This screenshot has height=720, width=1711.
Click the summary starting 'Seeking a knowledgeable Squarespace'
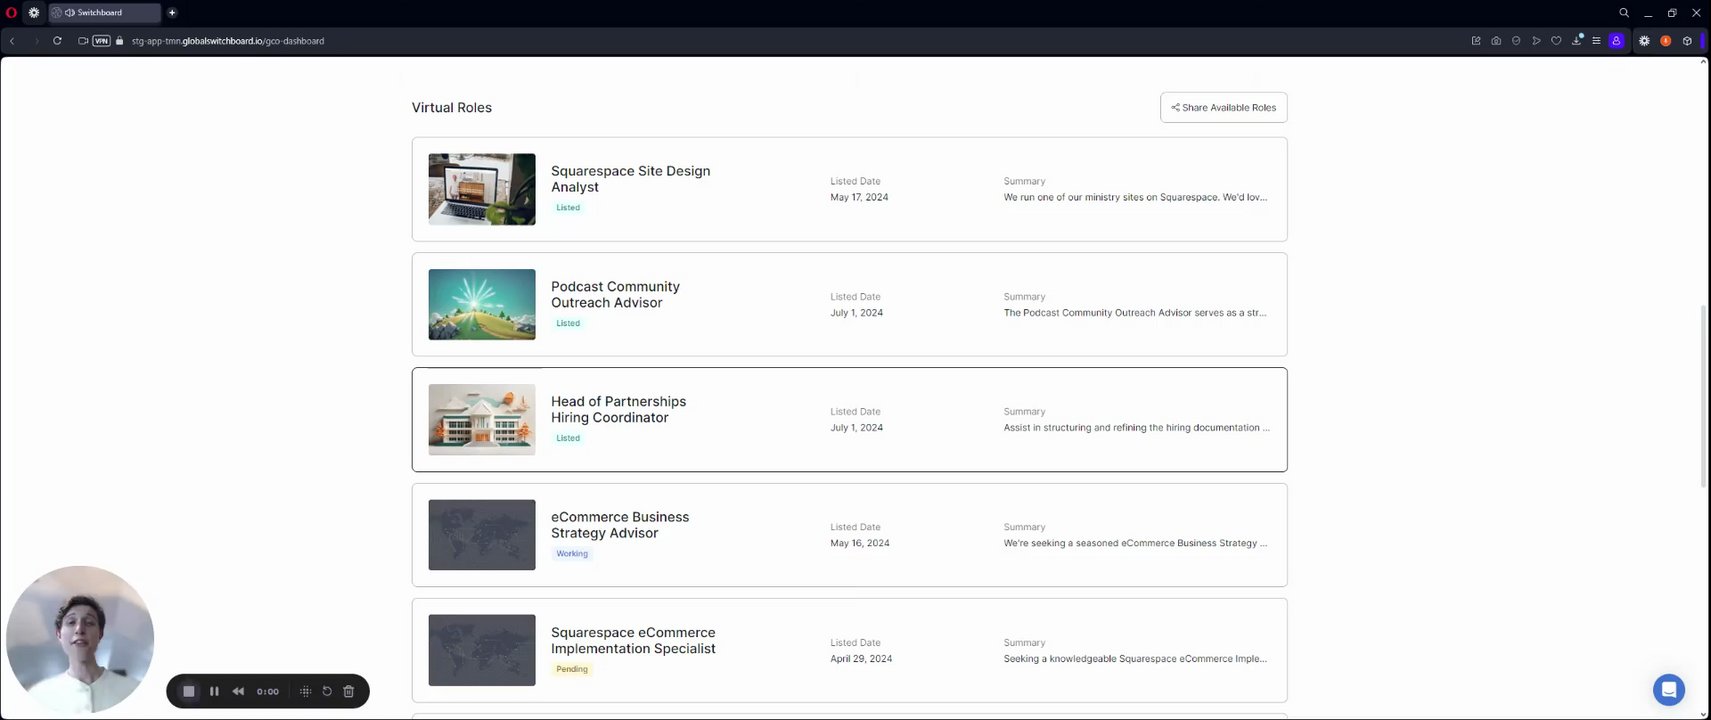point(1136,659)
